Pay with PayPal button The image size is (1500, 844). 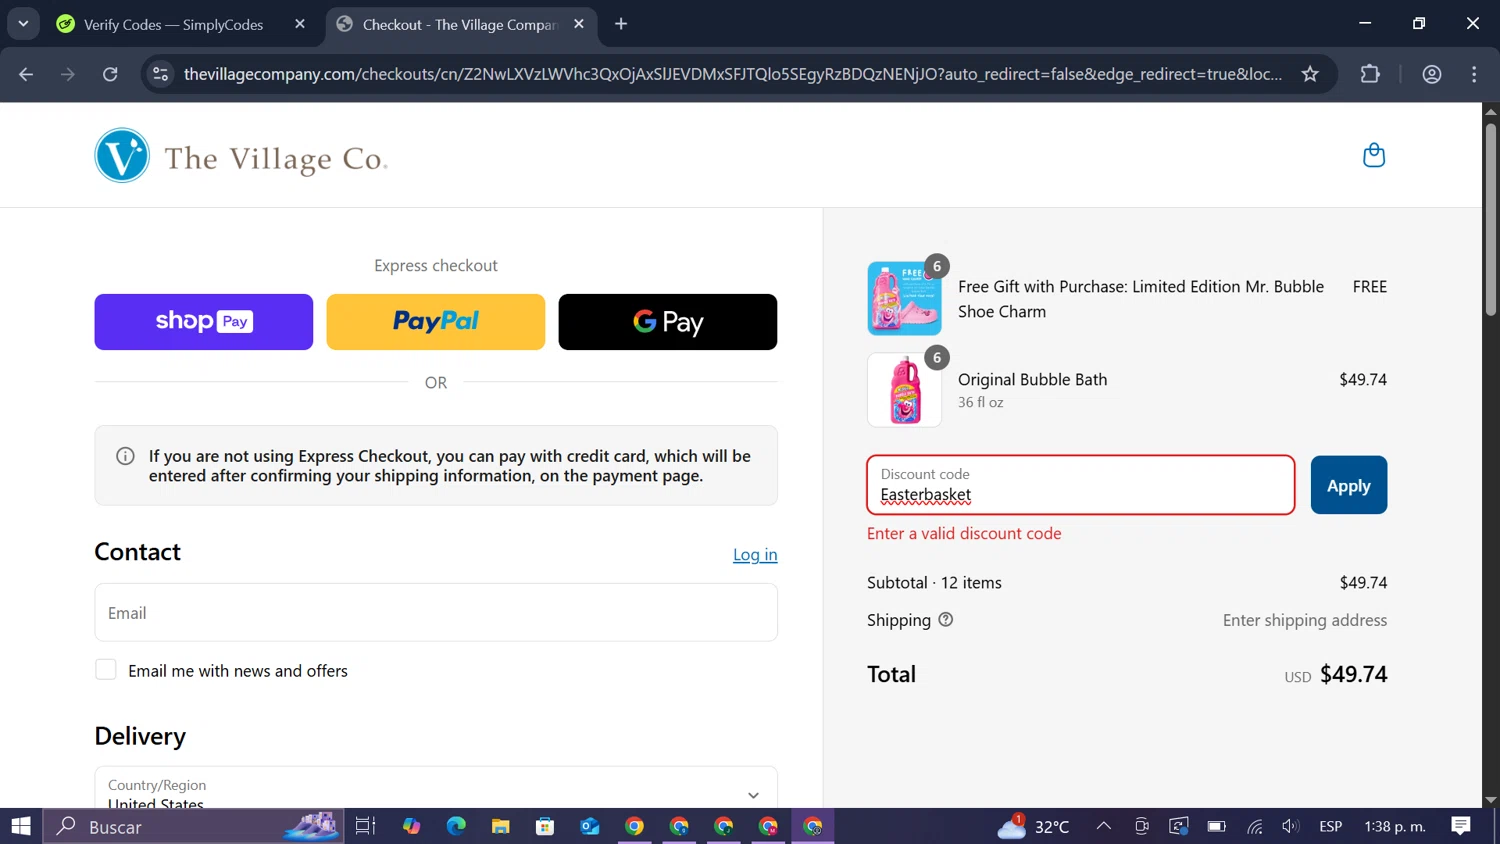tap(436, 322)
